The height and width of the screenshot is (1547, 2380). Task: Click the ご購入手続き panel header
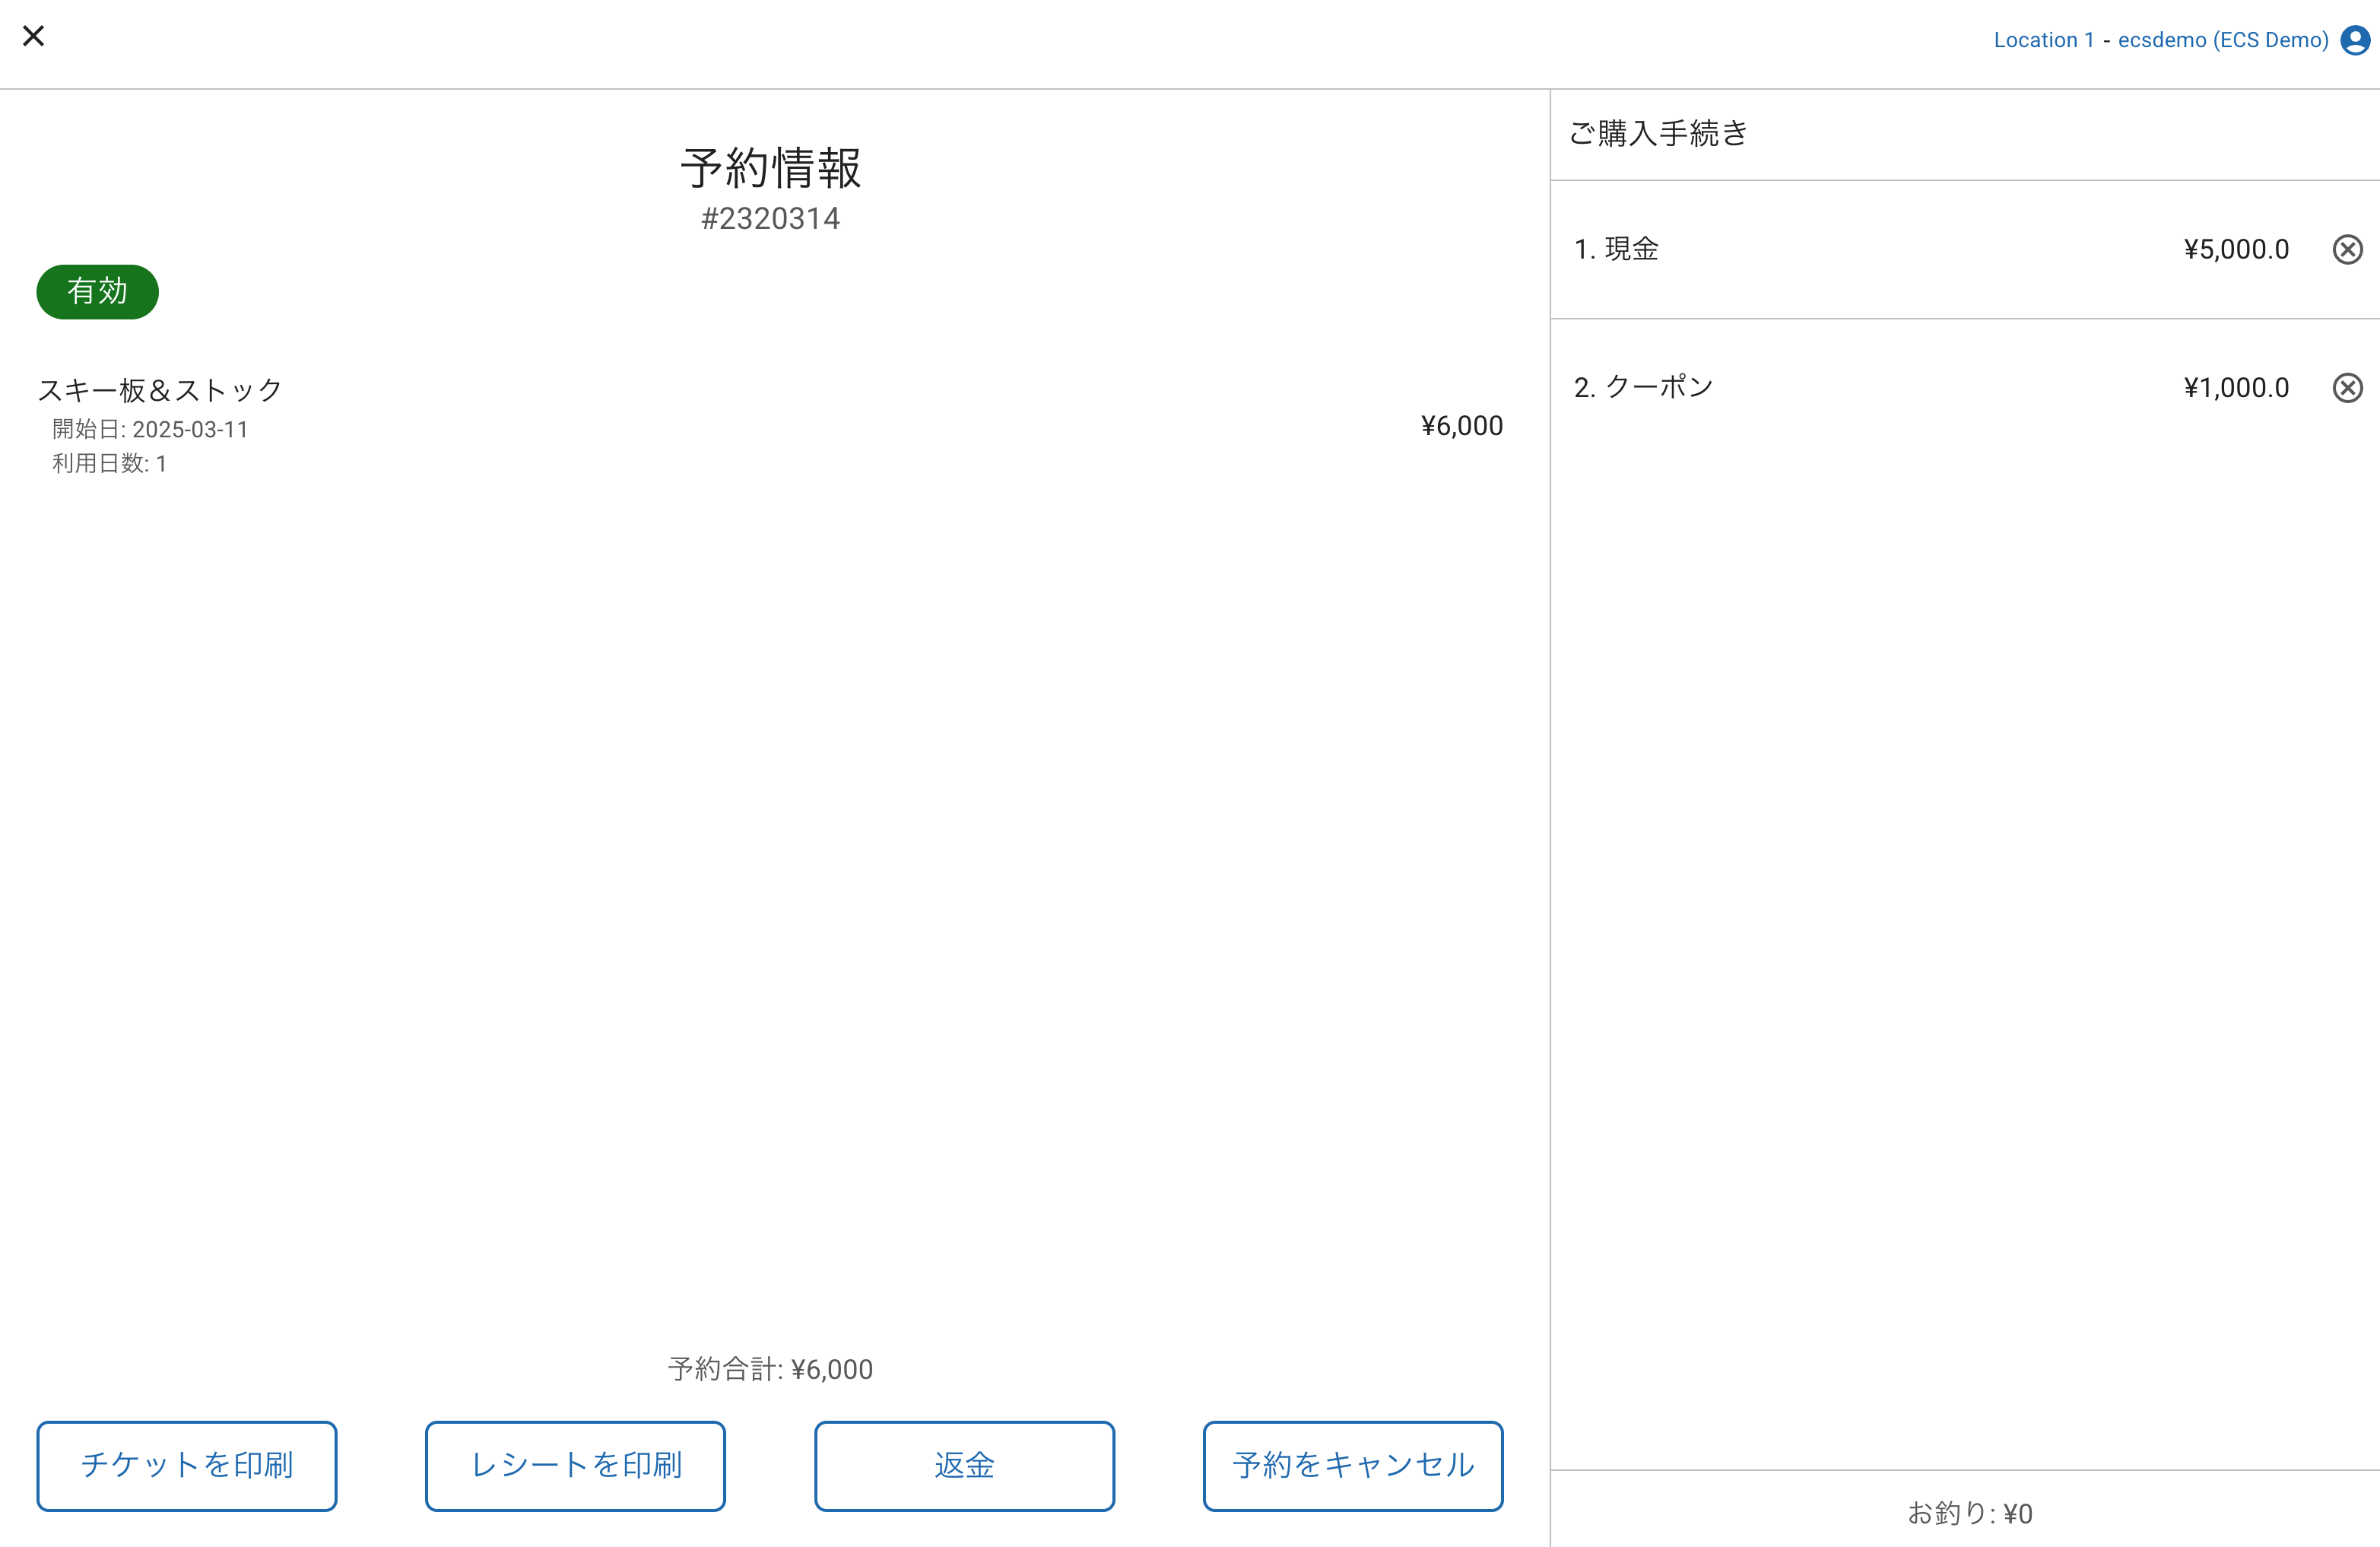click(1658, 133)
